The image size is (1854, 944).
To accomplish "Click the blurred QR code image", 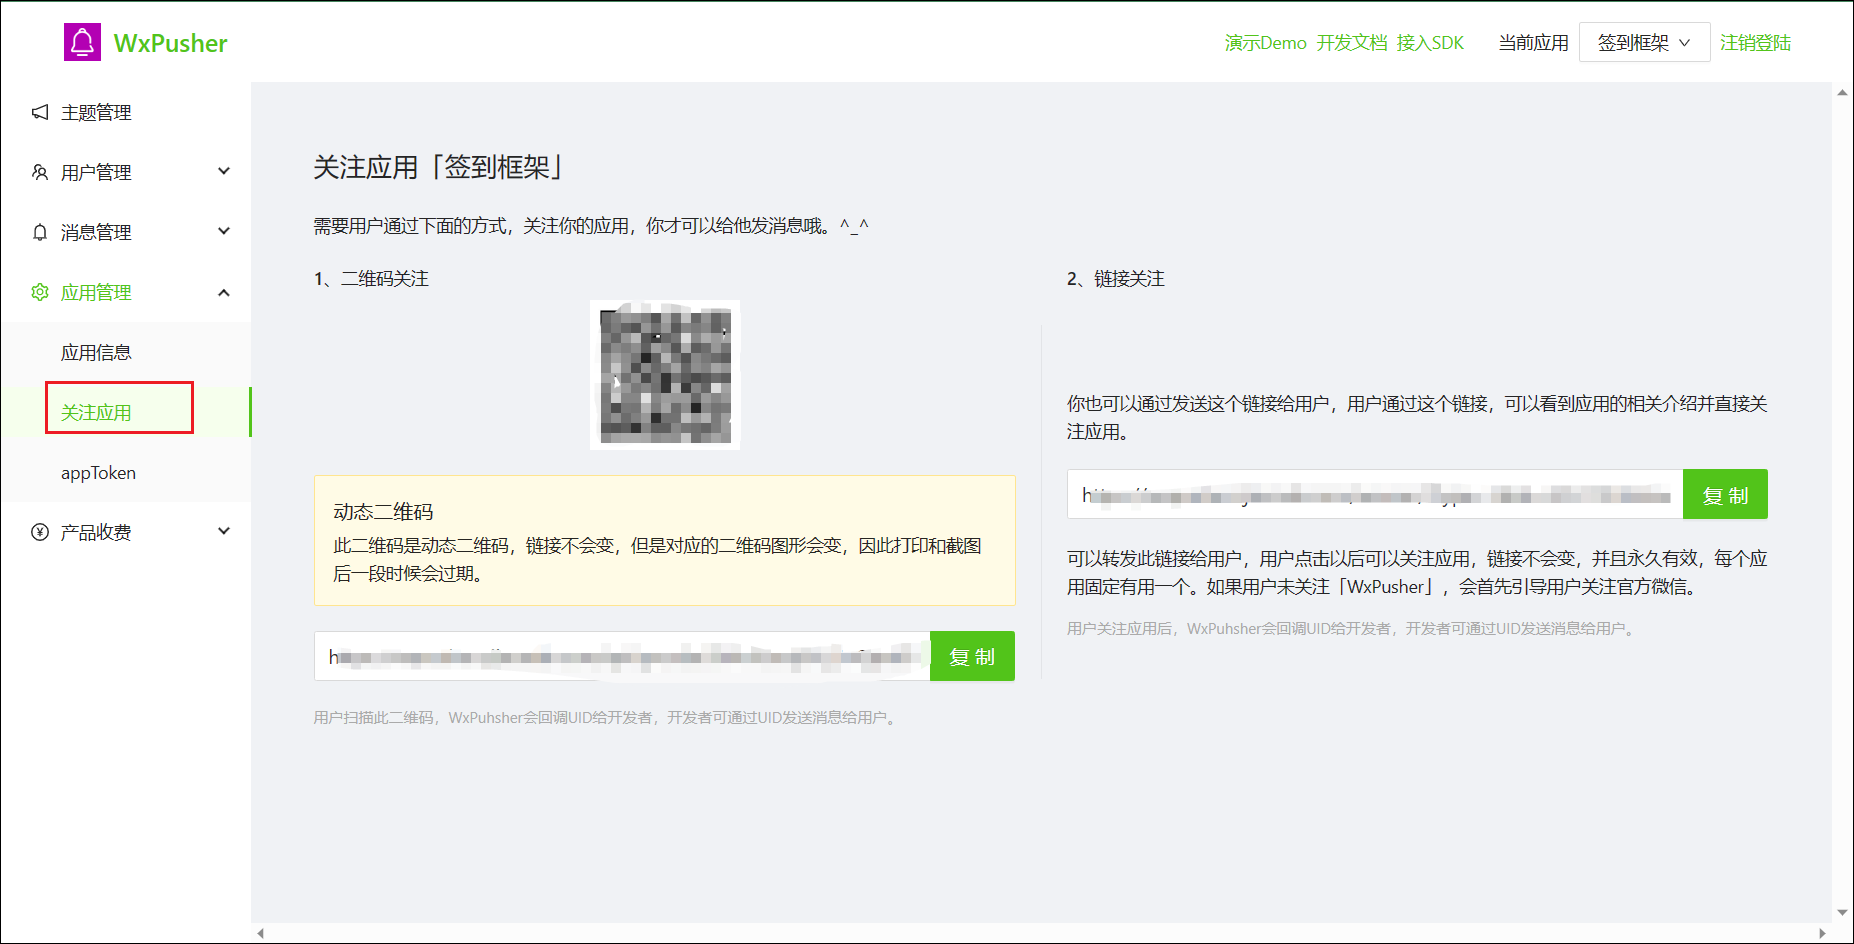I will click(x=665, y=375).
